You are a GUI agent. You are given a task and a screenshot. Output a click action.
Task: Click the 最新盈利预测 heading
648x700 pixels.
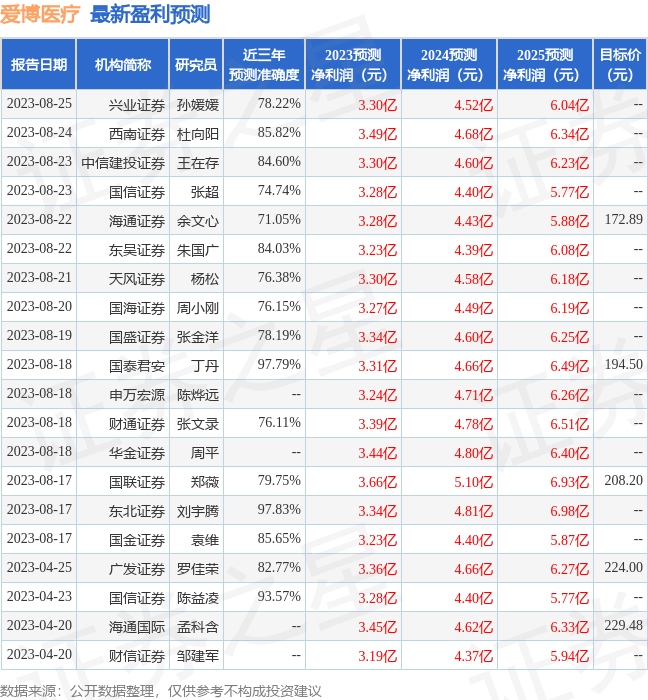coord(150,15)
